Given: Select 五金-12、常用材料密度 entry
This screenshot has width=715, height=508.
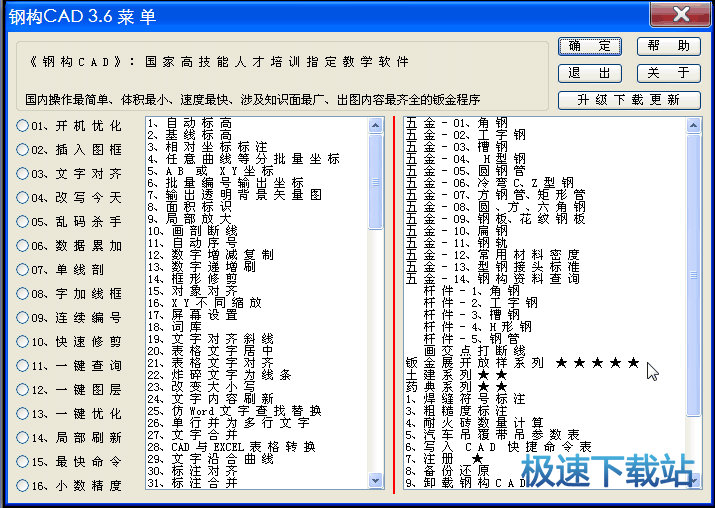Looking at the screenshot, I should (x=492, y=254).
